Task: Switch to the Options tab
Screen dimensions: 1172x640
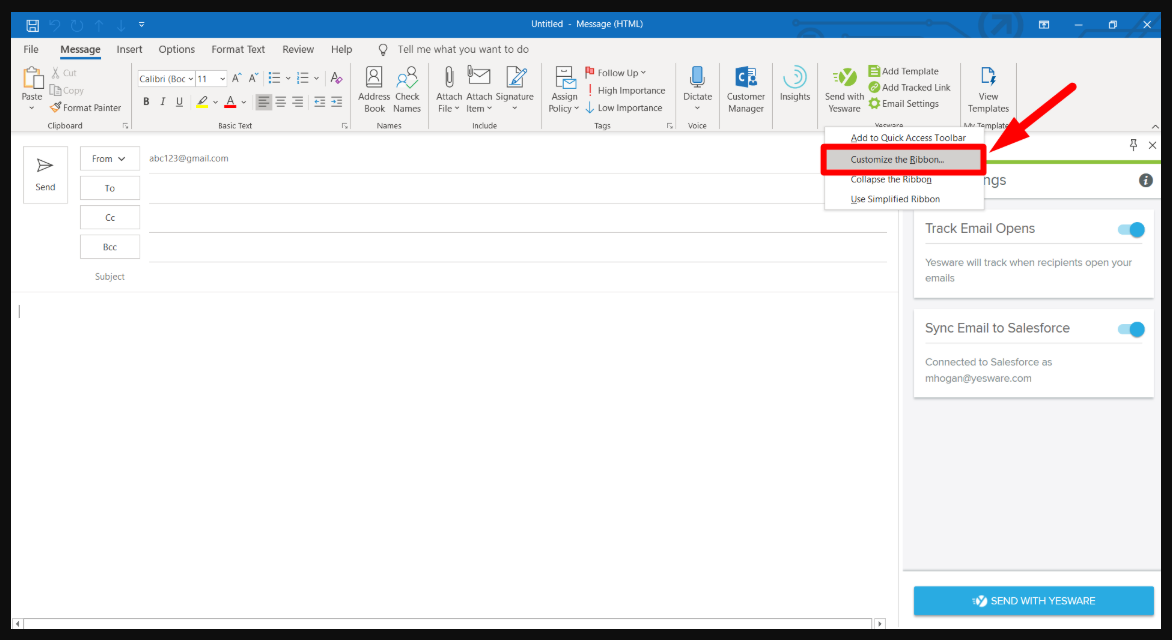Action: coord(176,49)
